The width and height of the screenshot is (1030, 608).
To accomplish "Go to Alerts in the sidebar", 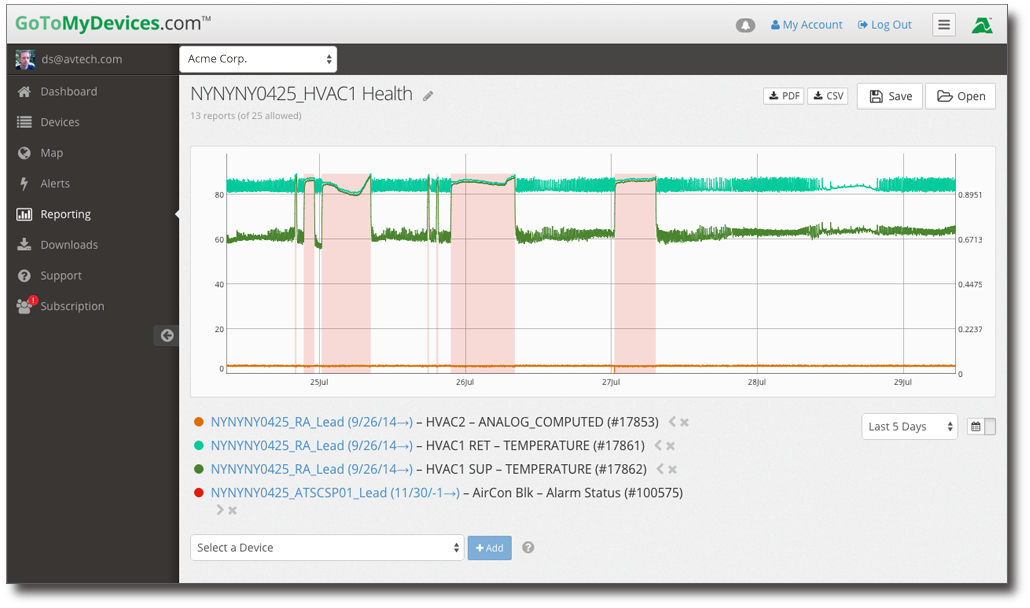I will (x=55, y=184).
